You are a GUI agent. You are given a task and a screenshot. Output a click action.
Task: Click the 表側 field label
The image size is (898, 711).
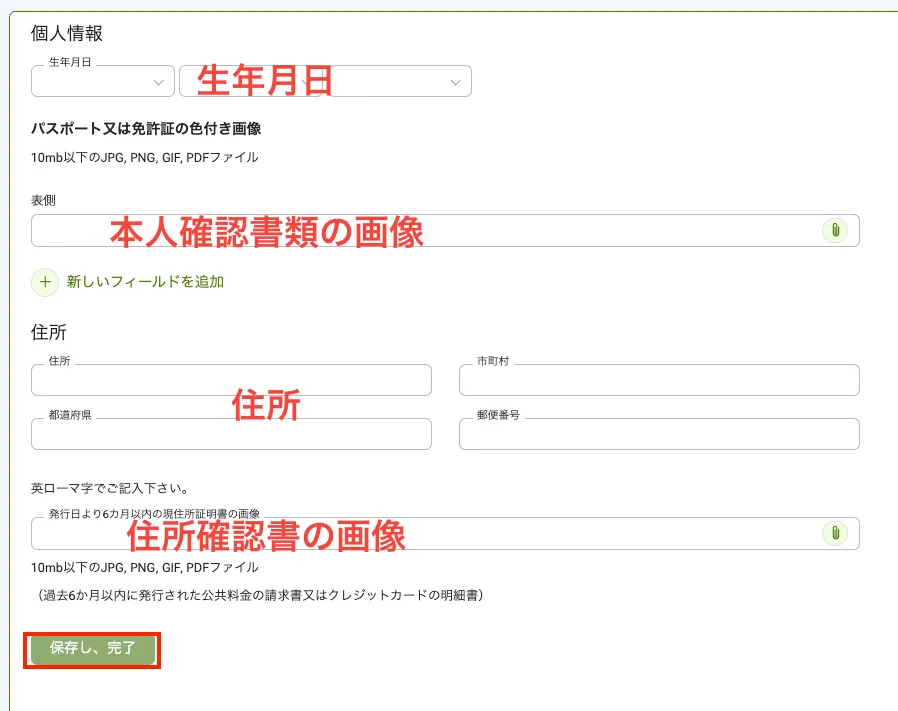click(x=41, y=199)
